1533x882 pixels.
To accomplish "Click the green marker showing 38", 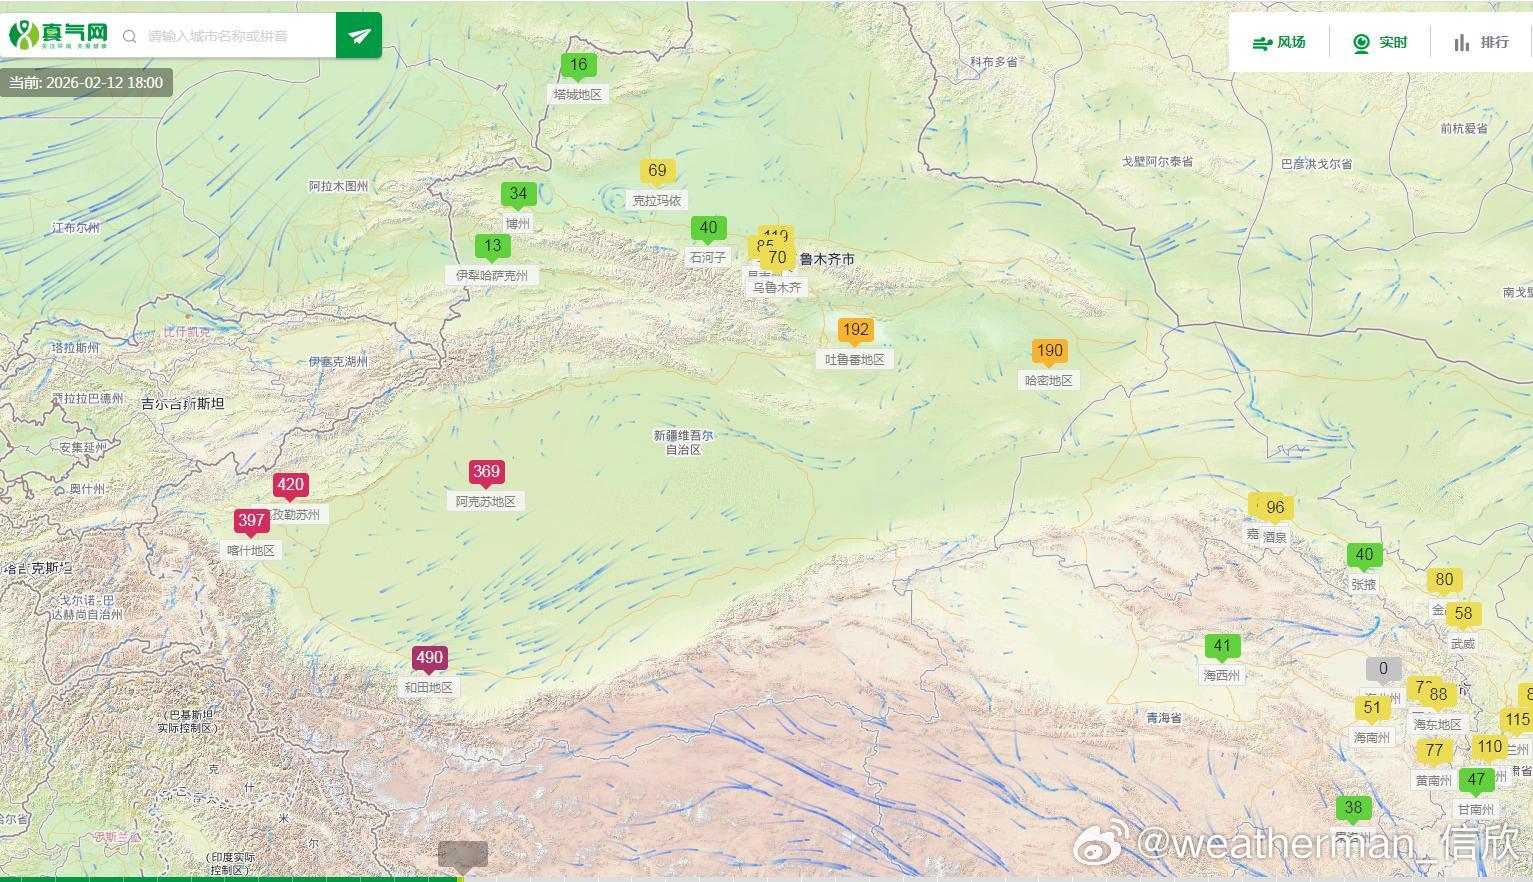I will click(1353, 809).
